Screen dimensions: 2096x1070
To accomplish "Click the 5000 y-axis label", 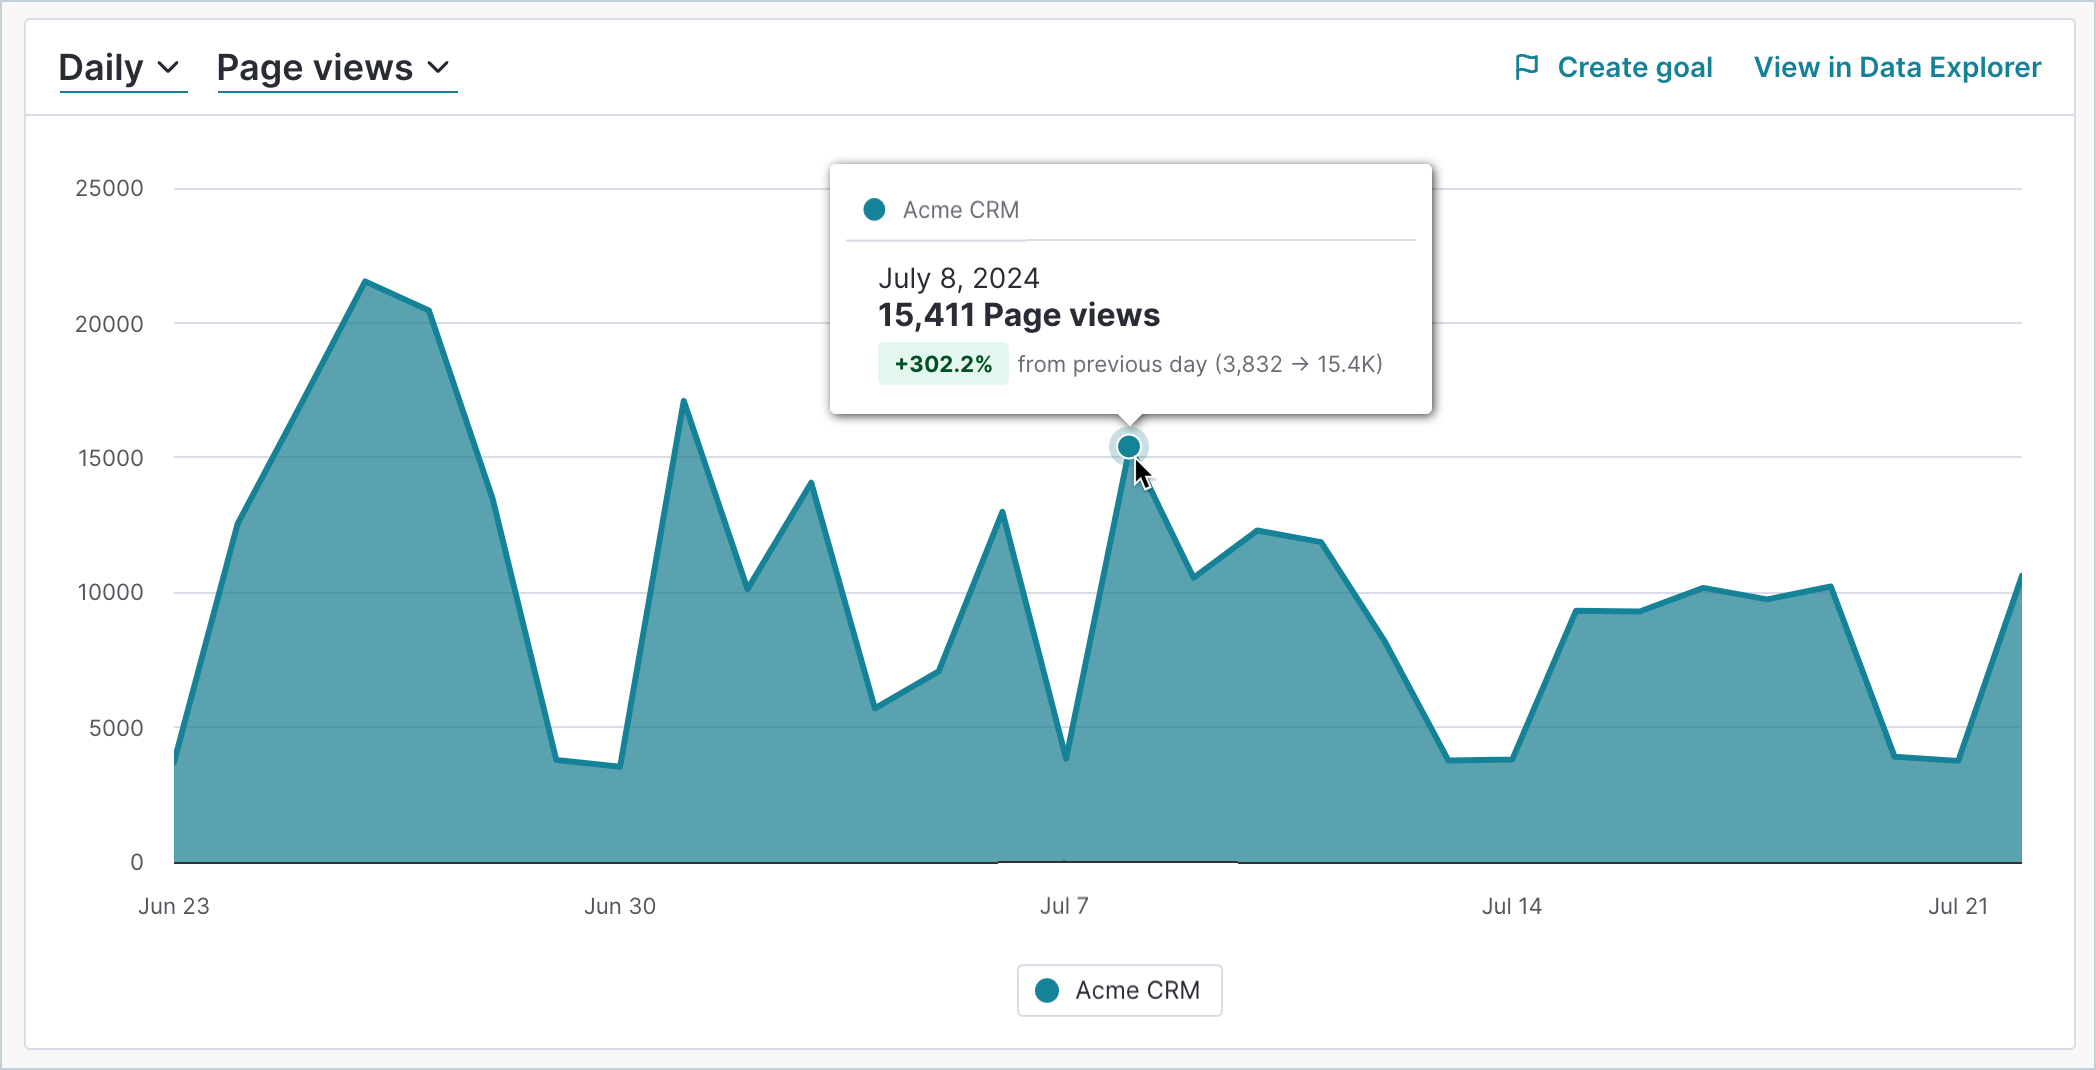I will (116, 728).
